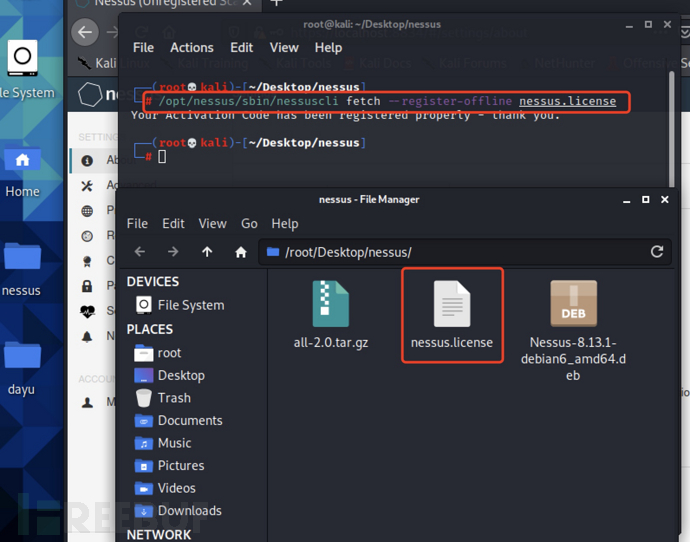The height and width of the screenshot is (542, 690).
Task: Close the File Manager window
Action: 665,199
